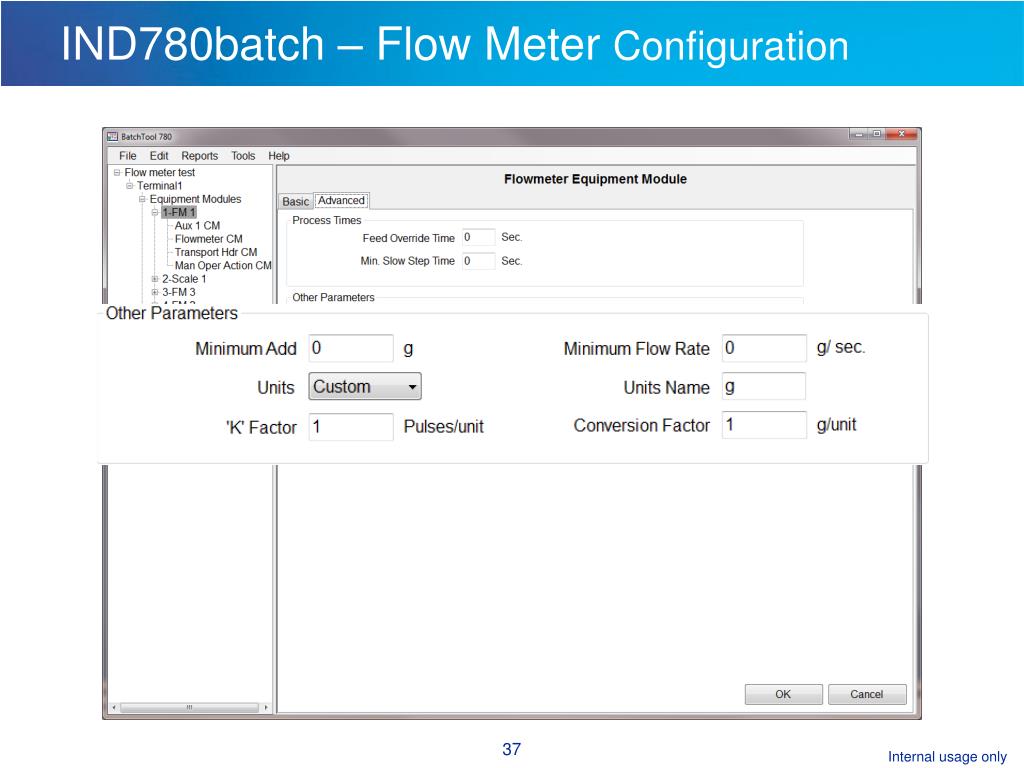Collapse the Flow meter test tree node
The width and height of the screenshot is (1024, 768).
coord(117,172)
